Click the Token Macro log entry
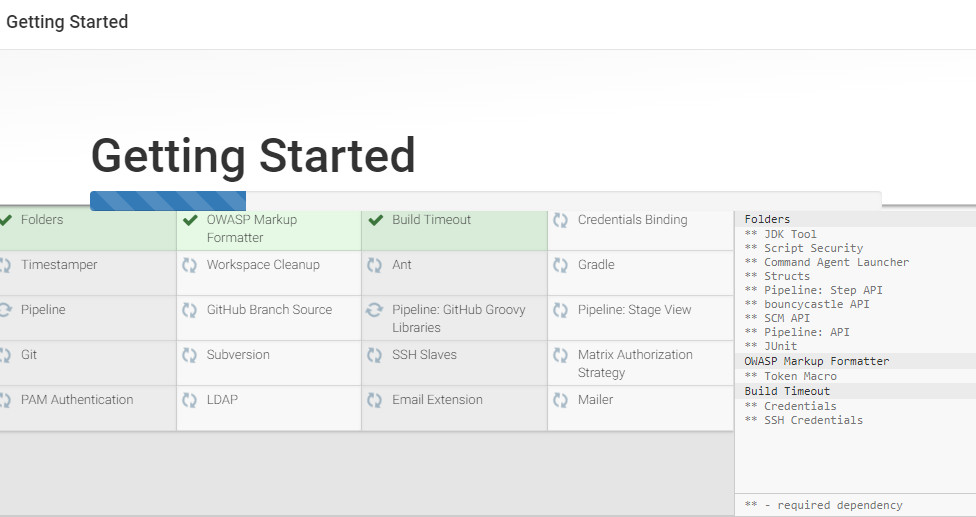Image resolution: width=976 pixels, height=517 pixels. (x=791, y=376)
